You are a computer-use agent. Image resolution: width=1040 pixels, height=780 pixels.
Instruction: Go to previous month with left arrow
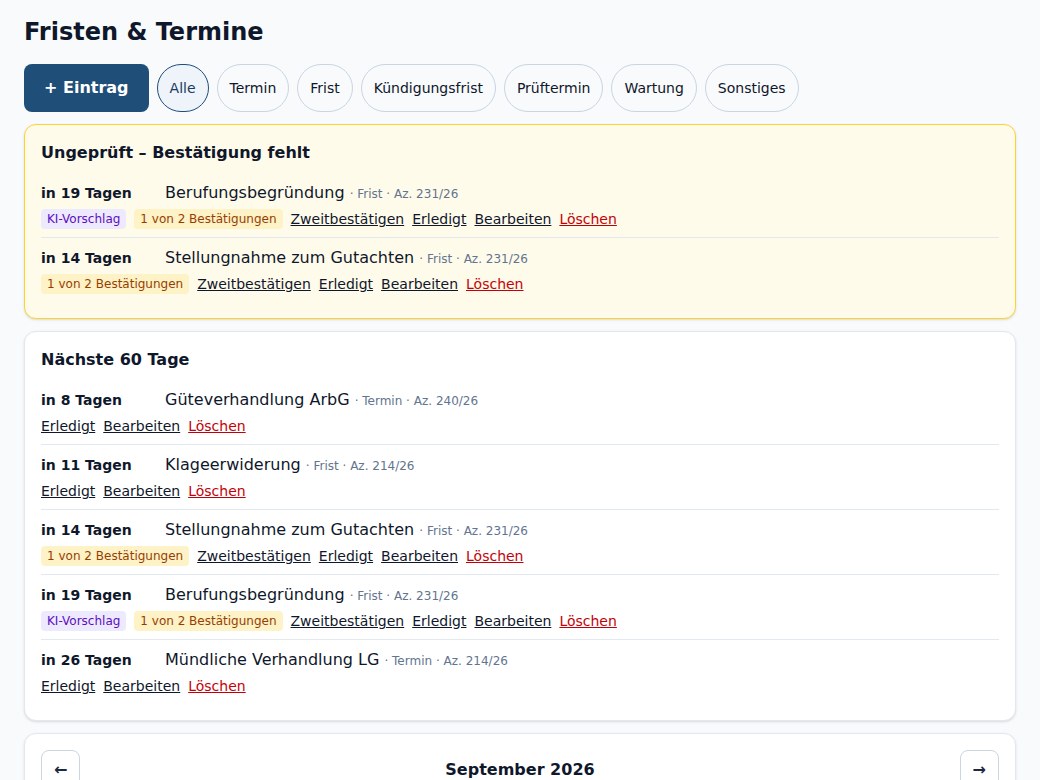pyautogui.click(x=60, y=768)
